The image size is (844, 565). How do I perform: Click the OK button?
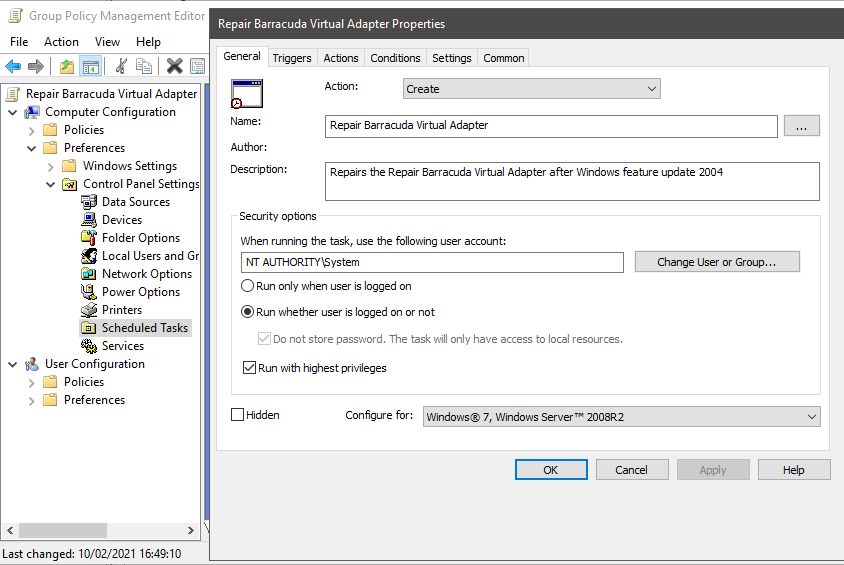pyautogui.click(x=551, y=470)
